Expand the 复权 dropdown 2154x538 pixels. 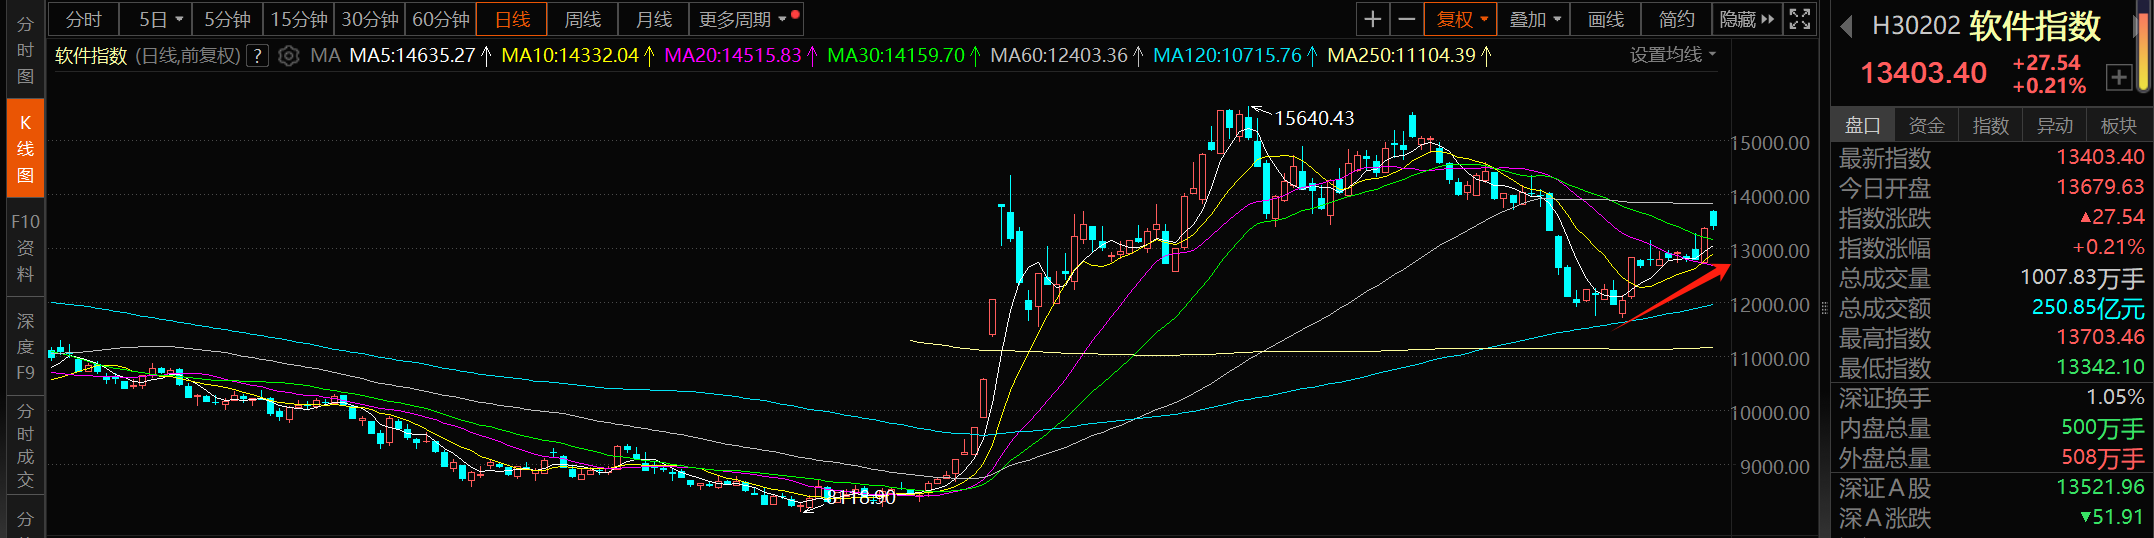(x=1462, y=19)
